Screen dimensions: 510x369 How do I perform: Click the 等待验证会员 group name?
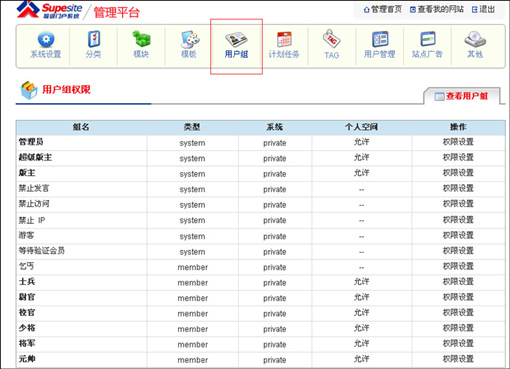click(42, 251)
